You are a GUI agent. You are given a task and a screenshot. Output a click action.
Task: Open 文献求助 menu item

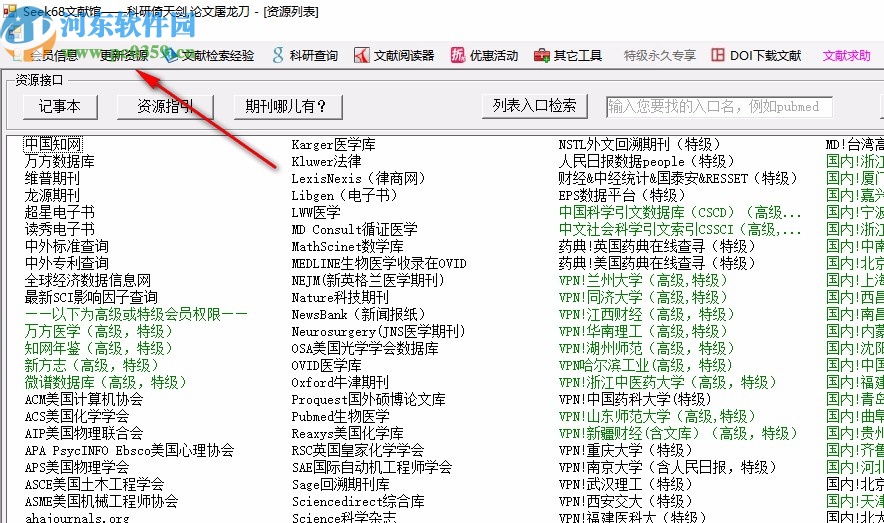click(x=846, y=55)
